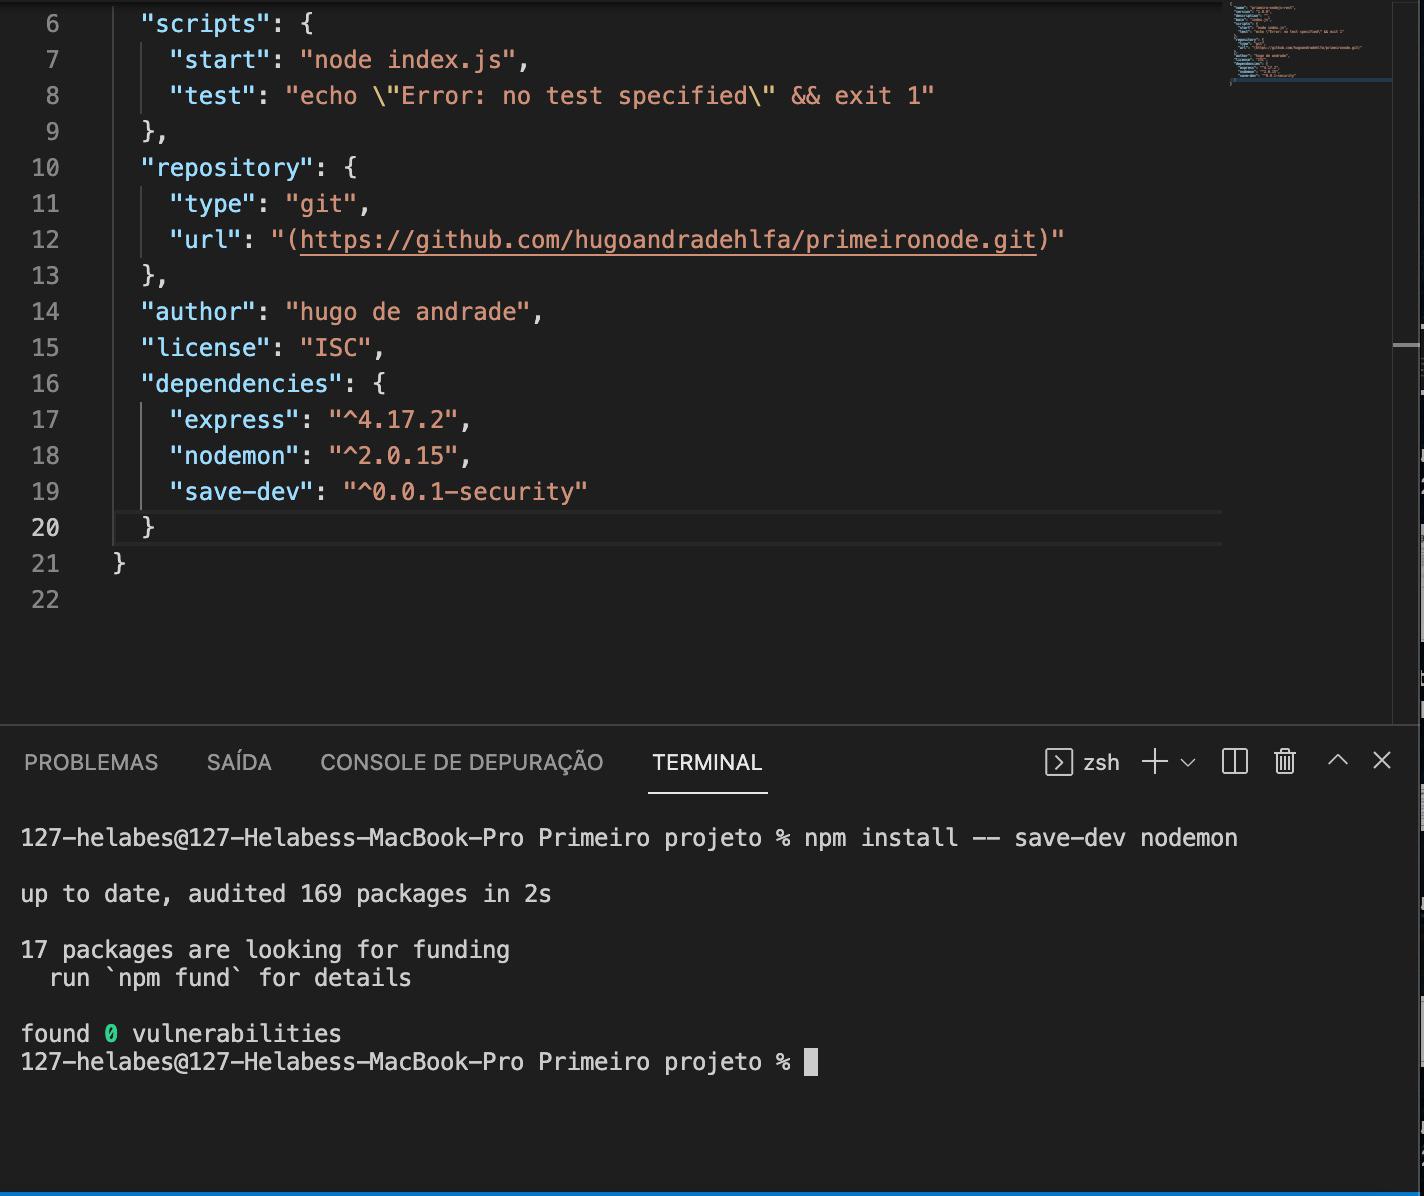Click the "nodemon" dependency name

[235, 456]
